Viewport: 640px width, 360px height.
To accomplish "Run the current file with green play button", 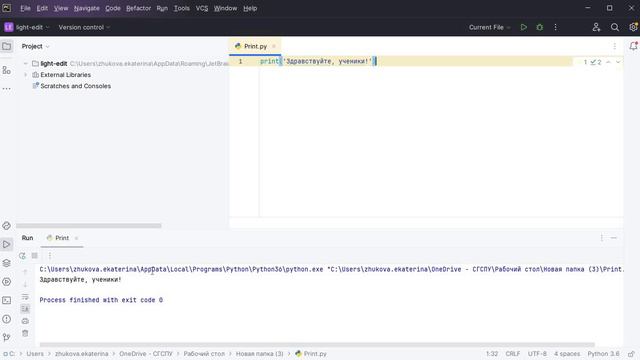I will click(x=524, y=27).
